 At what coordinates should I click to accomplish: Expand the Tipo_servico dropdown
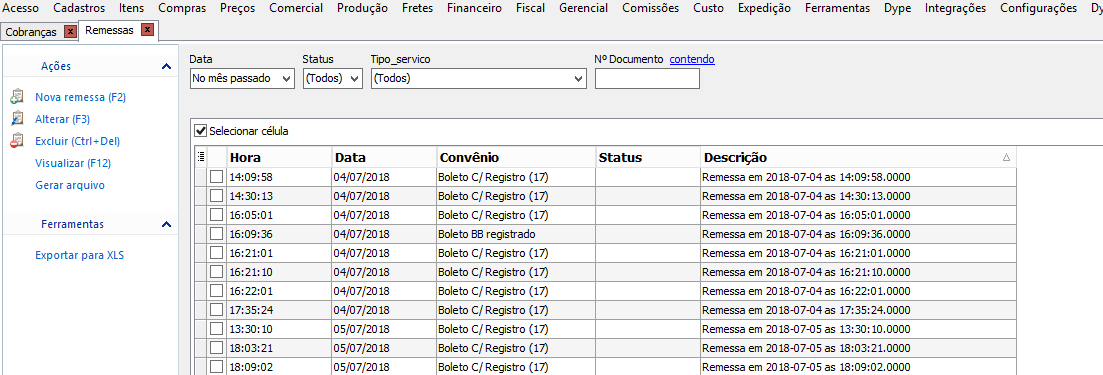[478, 78]
